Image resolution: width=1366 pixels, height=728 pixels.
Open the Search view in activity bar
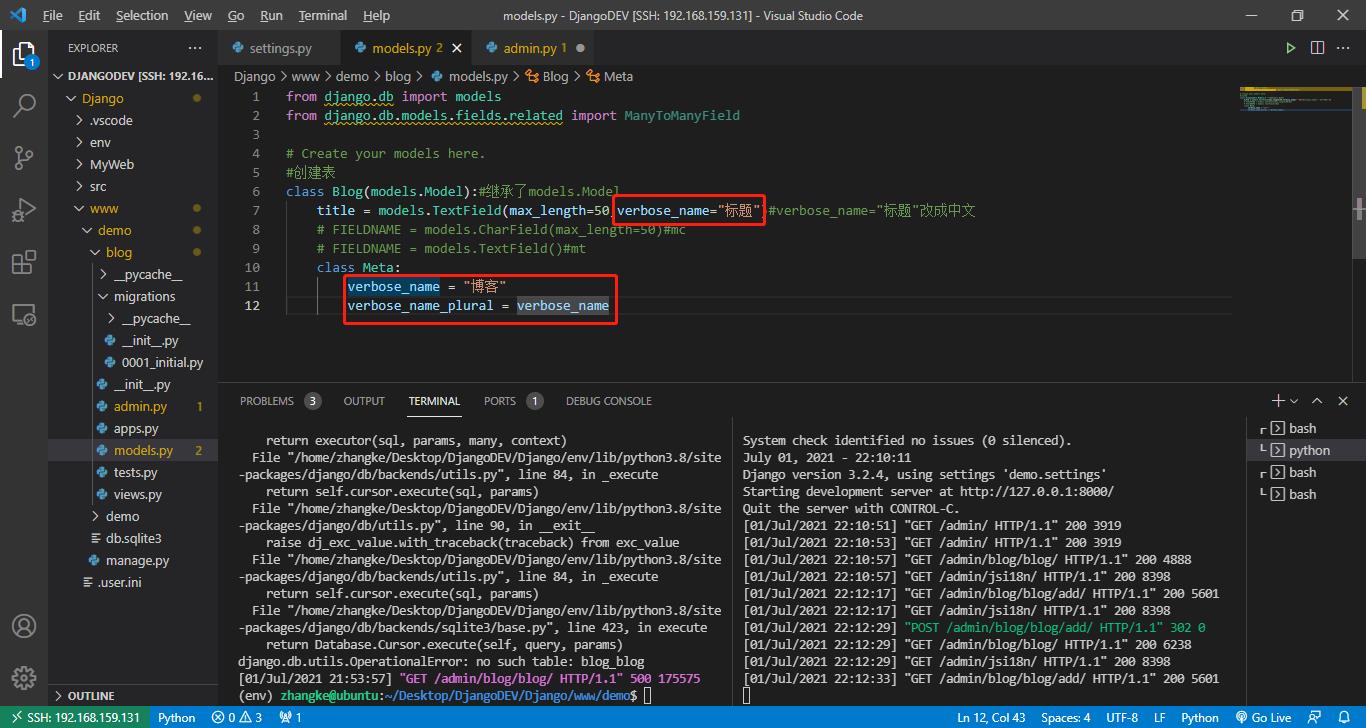point(24,105)
